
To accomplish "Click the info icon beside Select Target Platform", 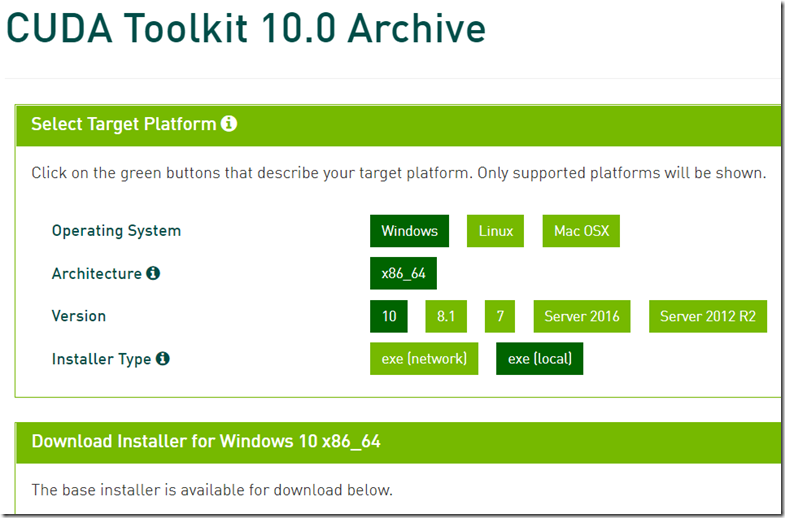I will click(x=229, y=123).
